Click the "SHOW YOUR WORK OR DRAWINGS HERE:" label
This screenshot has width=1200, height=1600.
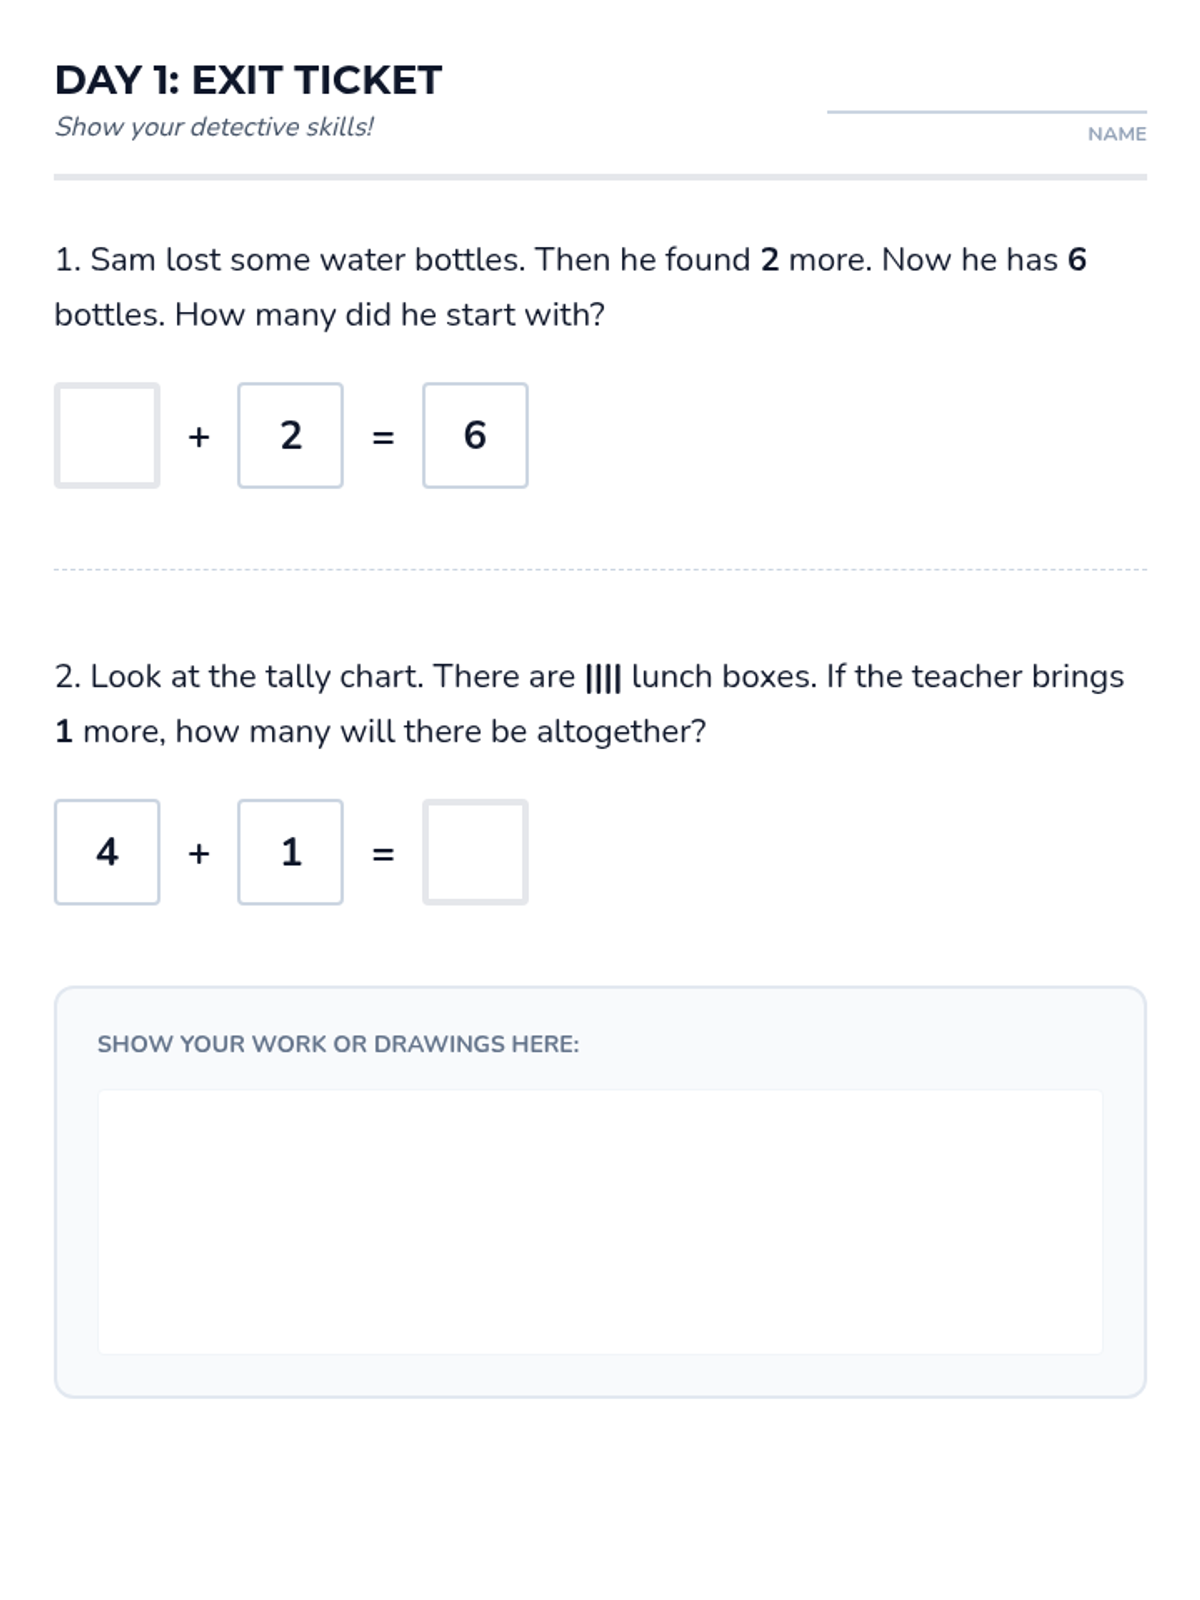point(338,1044)
